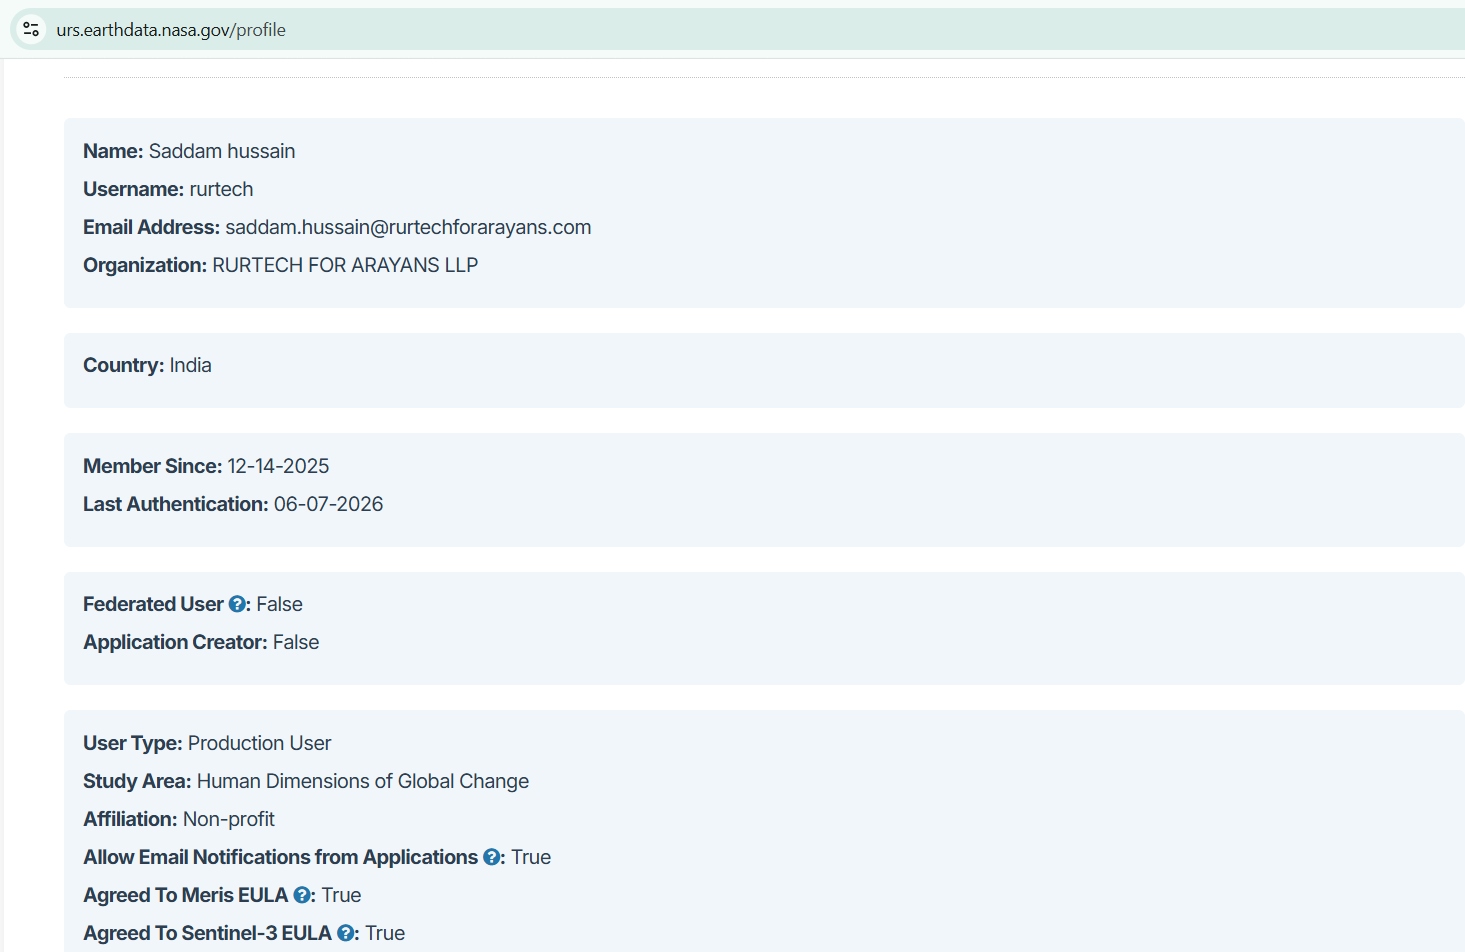The image size is (1465, 952).
Task: Click the Member Since date 12-14-2025
Action: (278, 466)
